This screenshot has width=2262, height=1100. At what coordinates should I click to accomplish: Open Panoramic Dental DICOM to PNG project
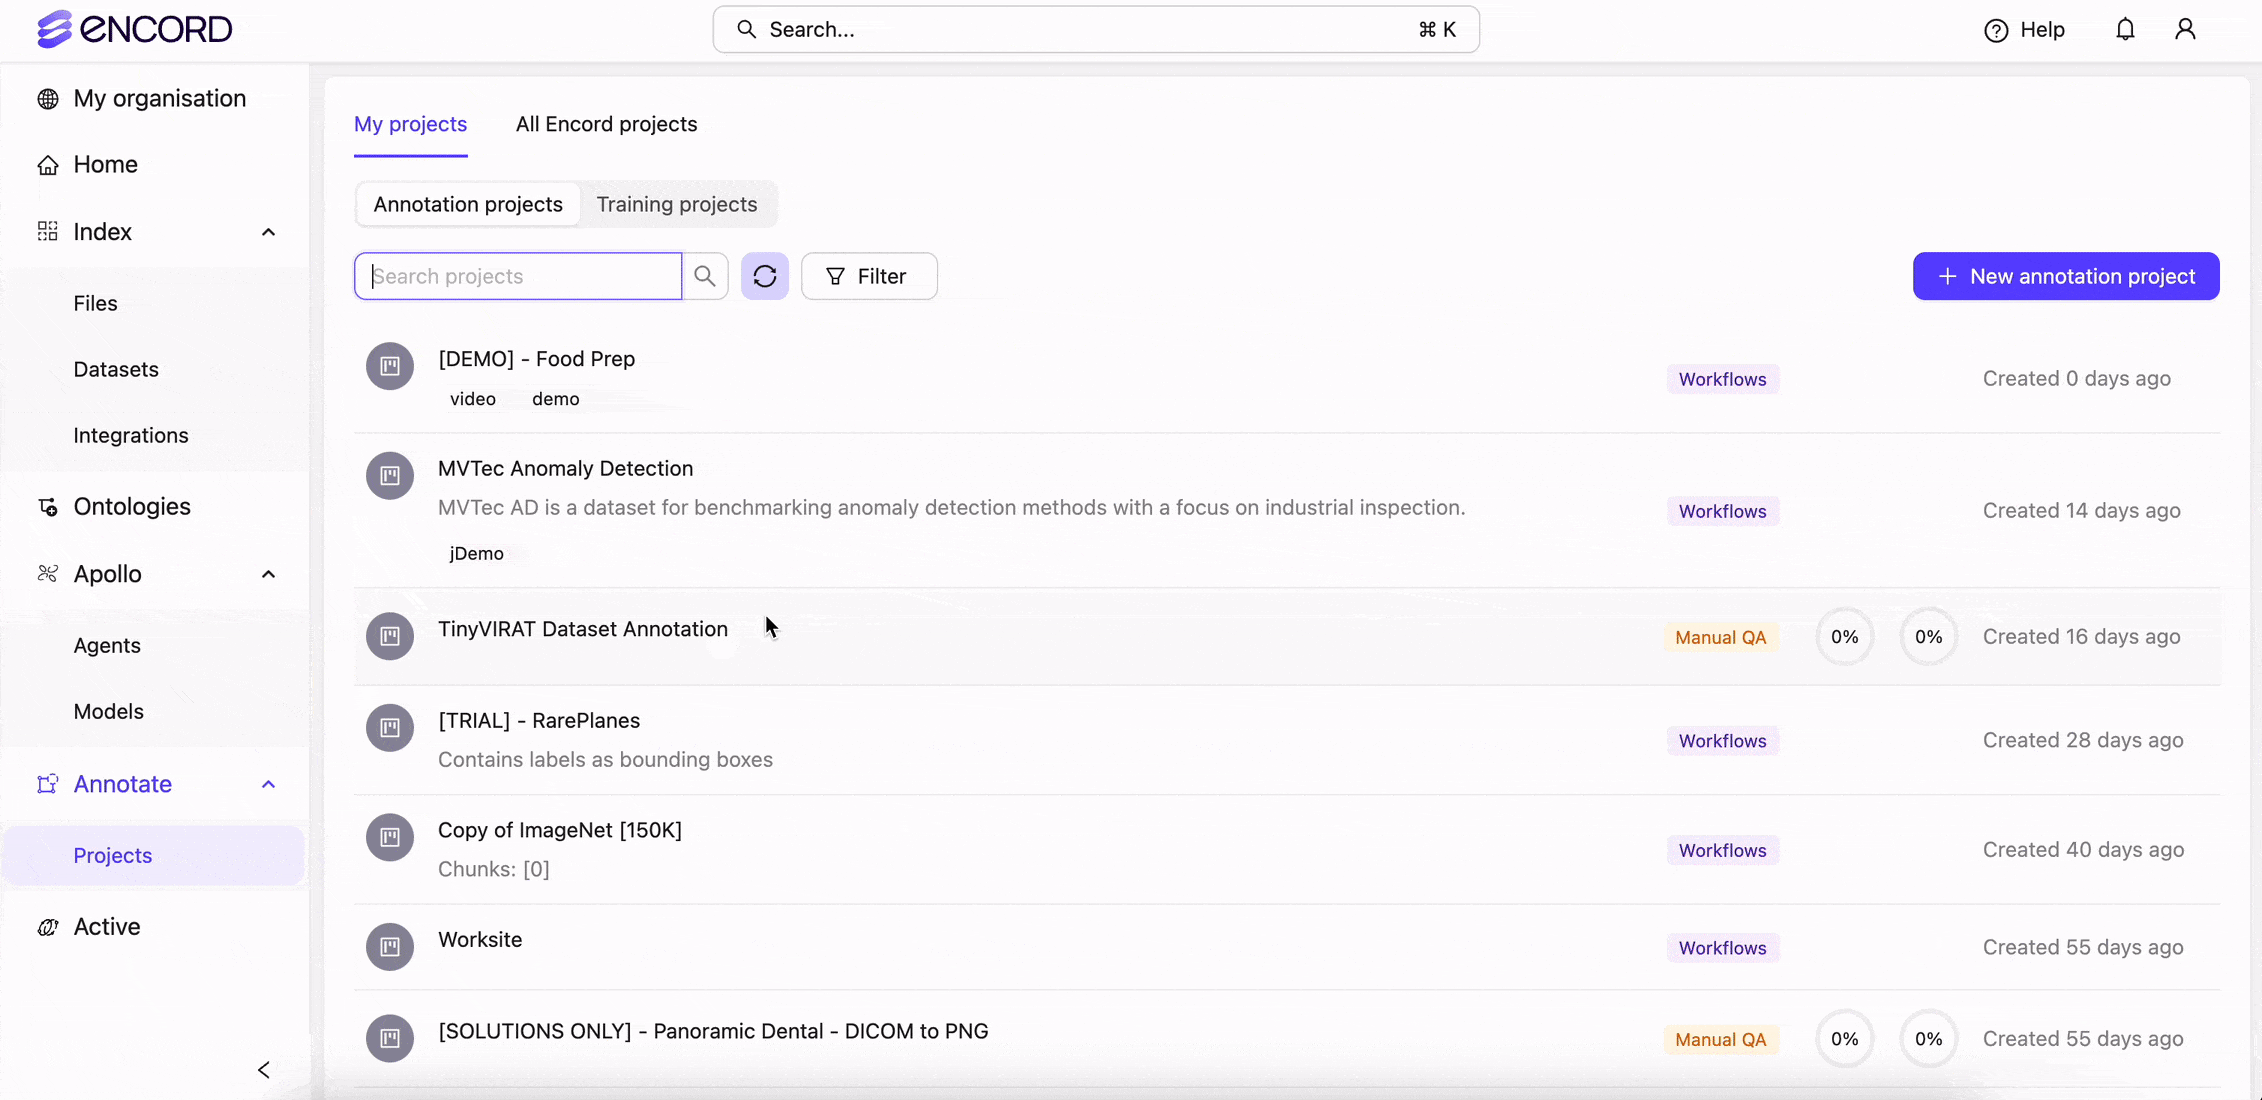pos(713,1031)
